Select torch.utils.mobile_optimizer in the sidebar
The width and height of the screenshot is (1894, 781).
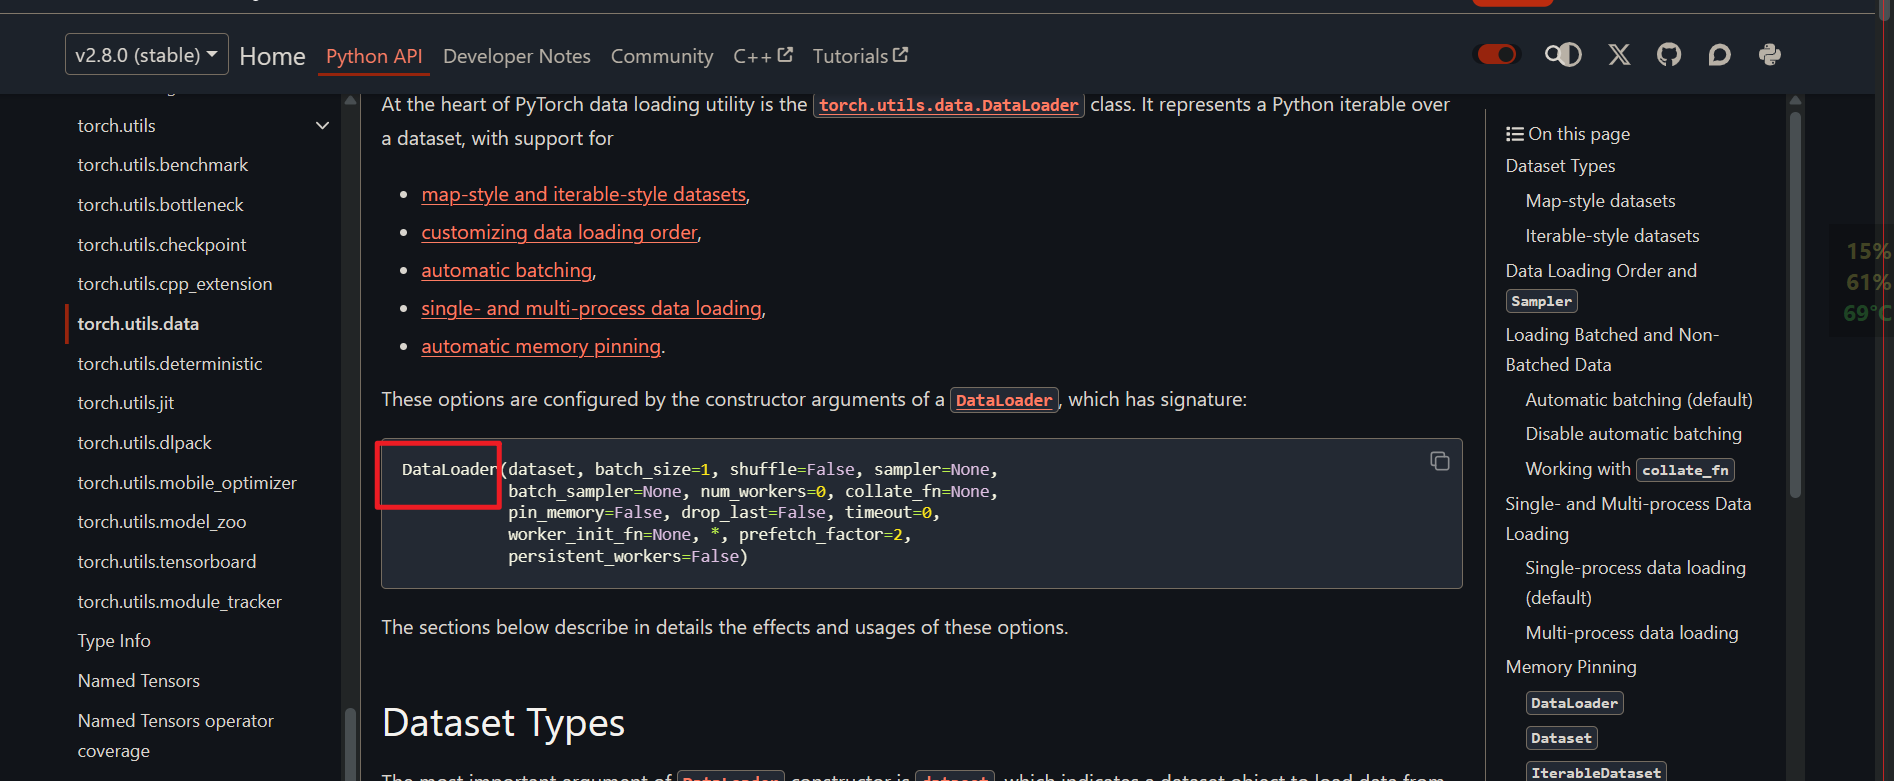tap(187, 483)
